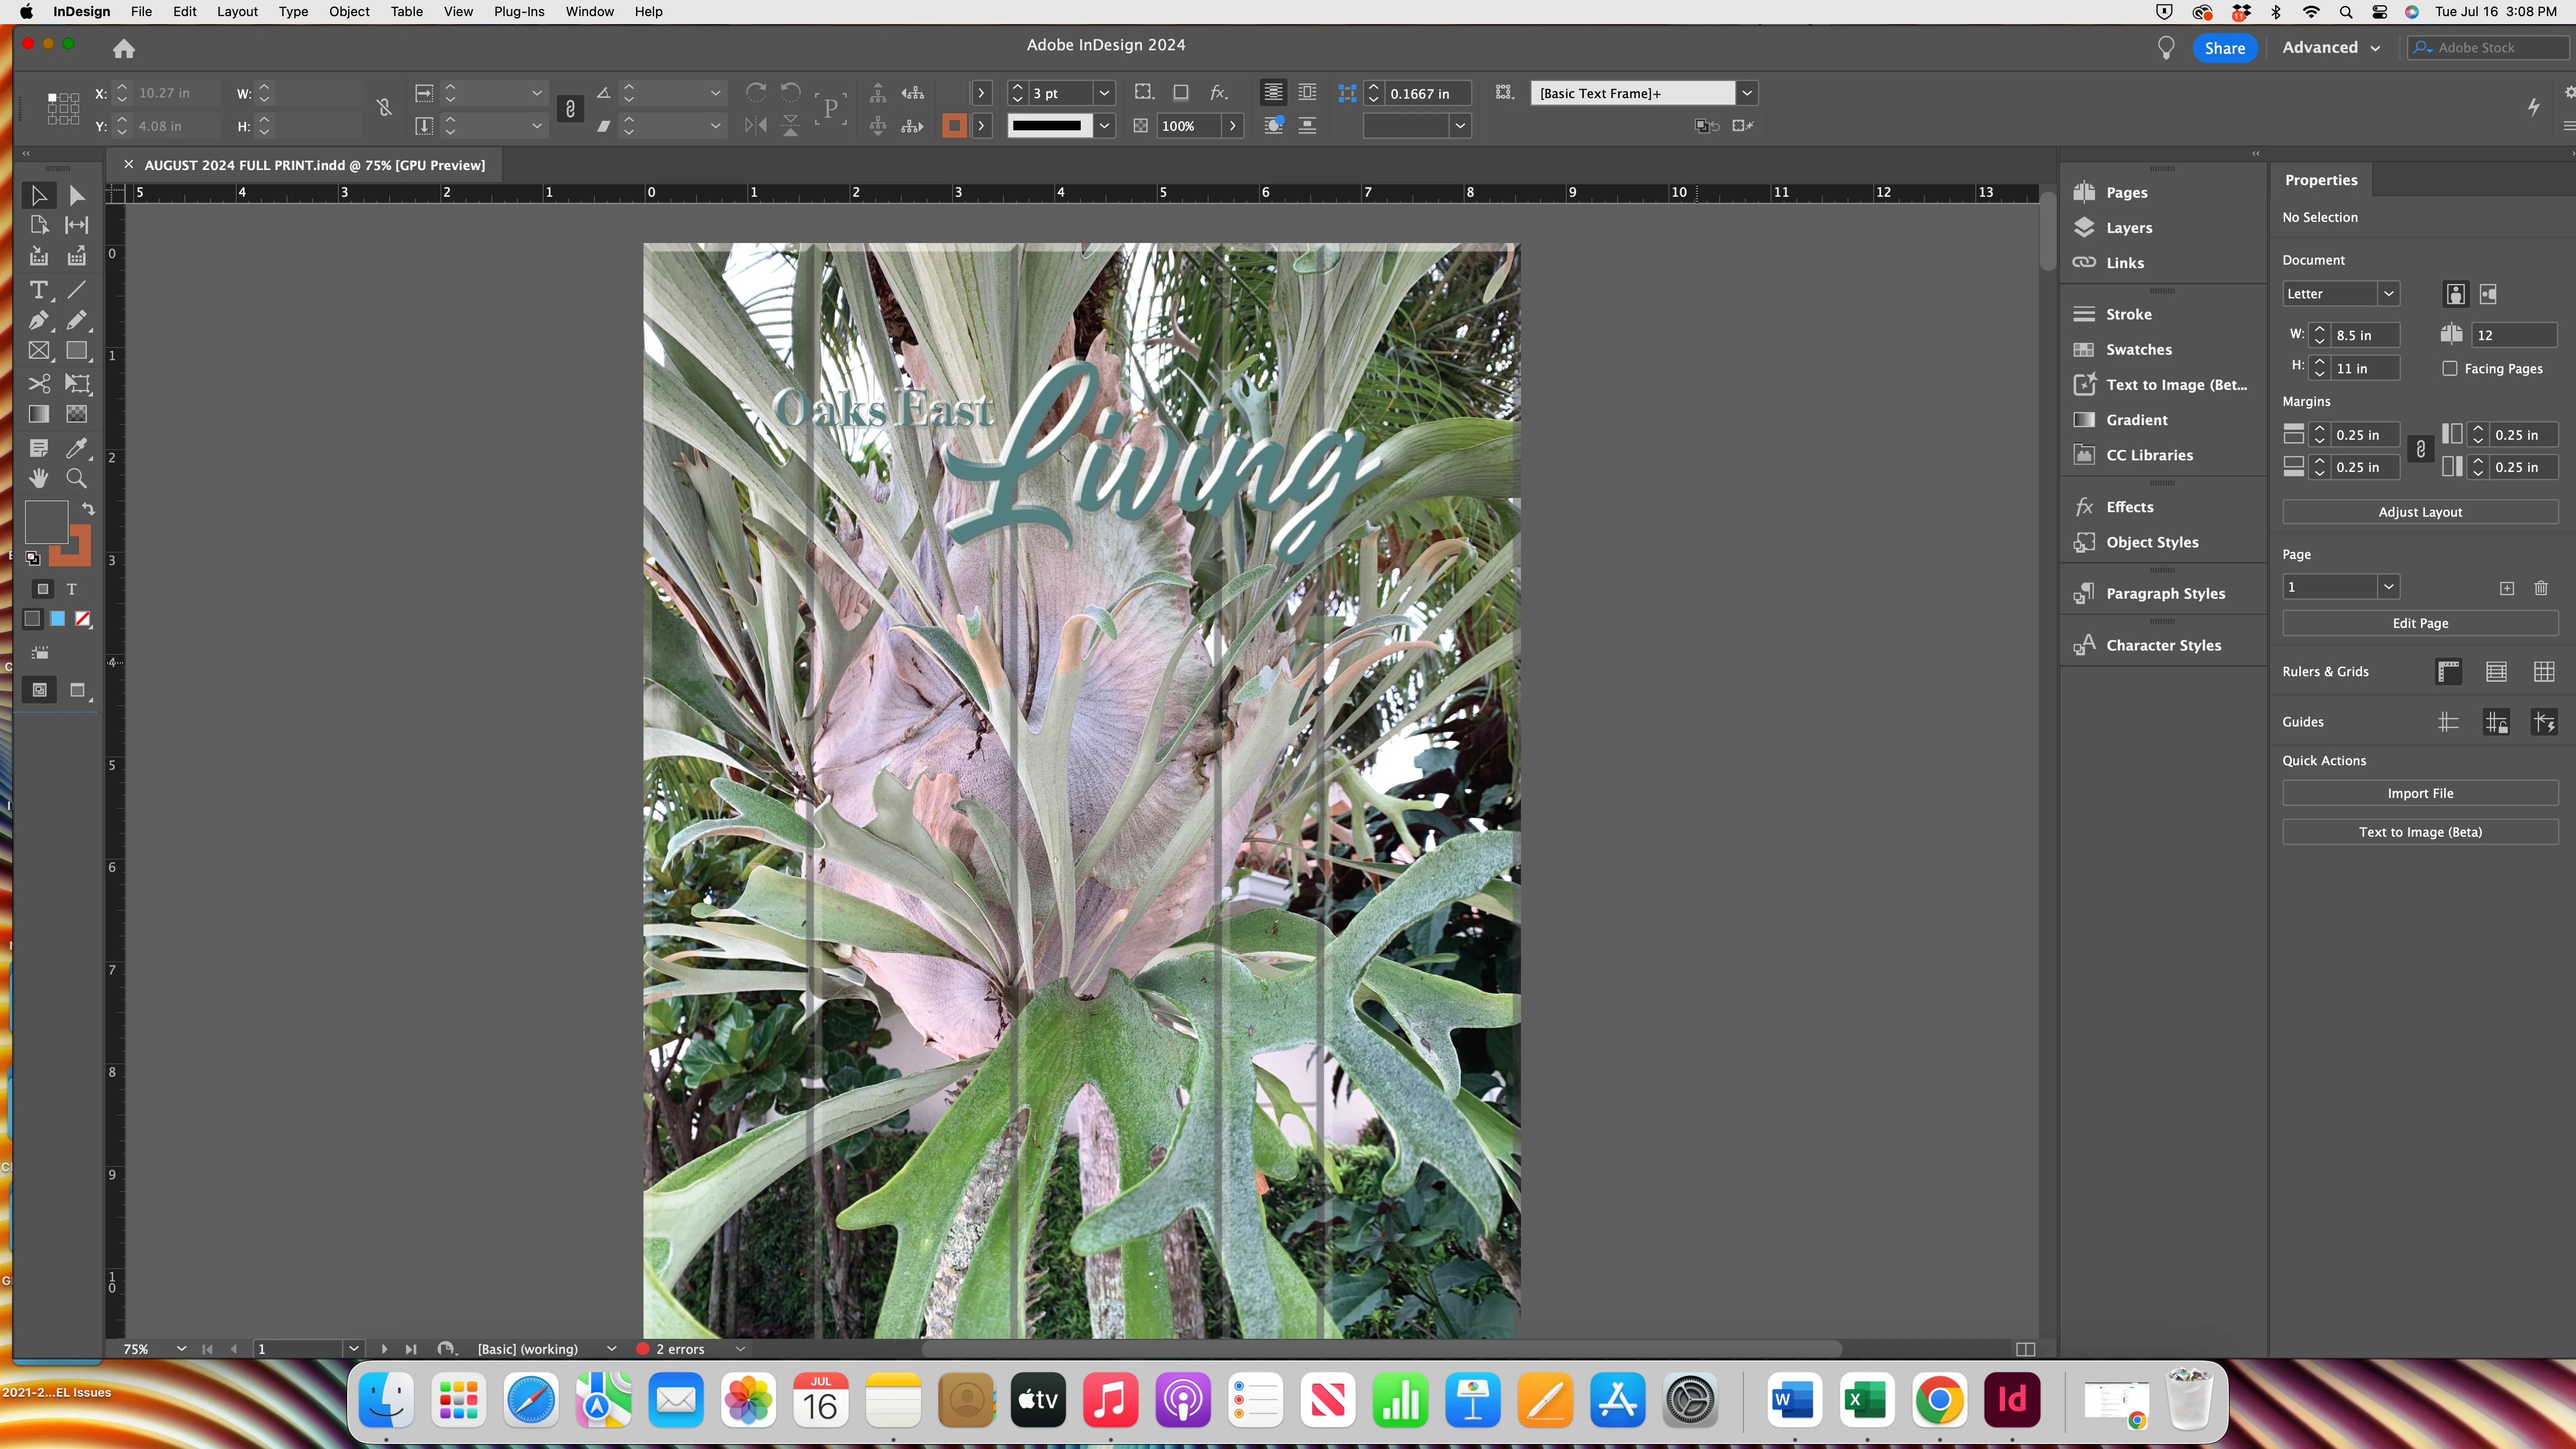Select the Line tool
Viewport: 2576px width, 1449px height.
point(77,290)
